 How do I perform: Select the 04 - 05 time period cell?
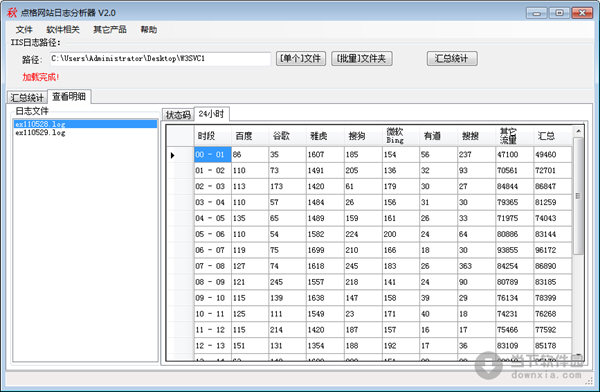click(212, 218)
